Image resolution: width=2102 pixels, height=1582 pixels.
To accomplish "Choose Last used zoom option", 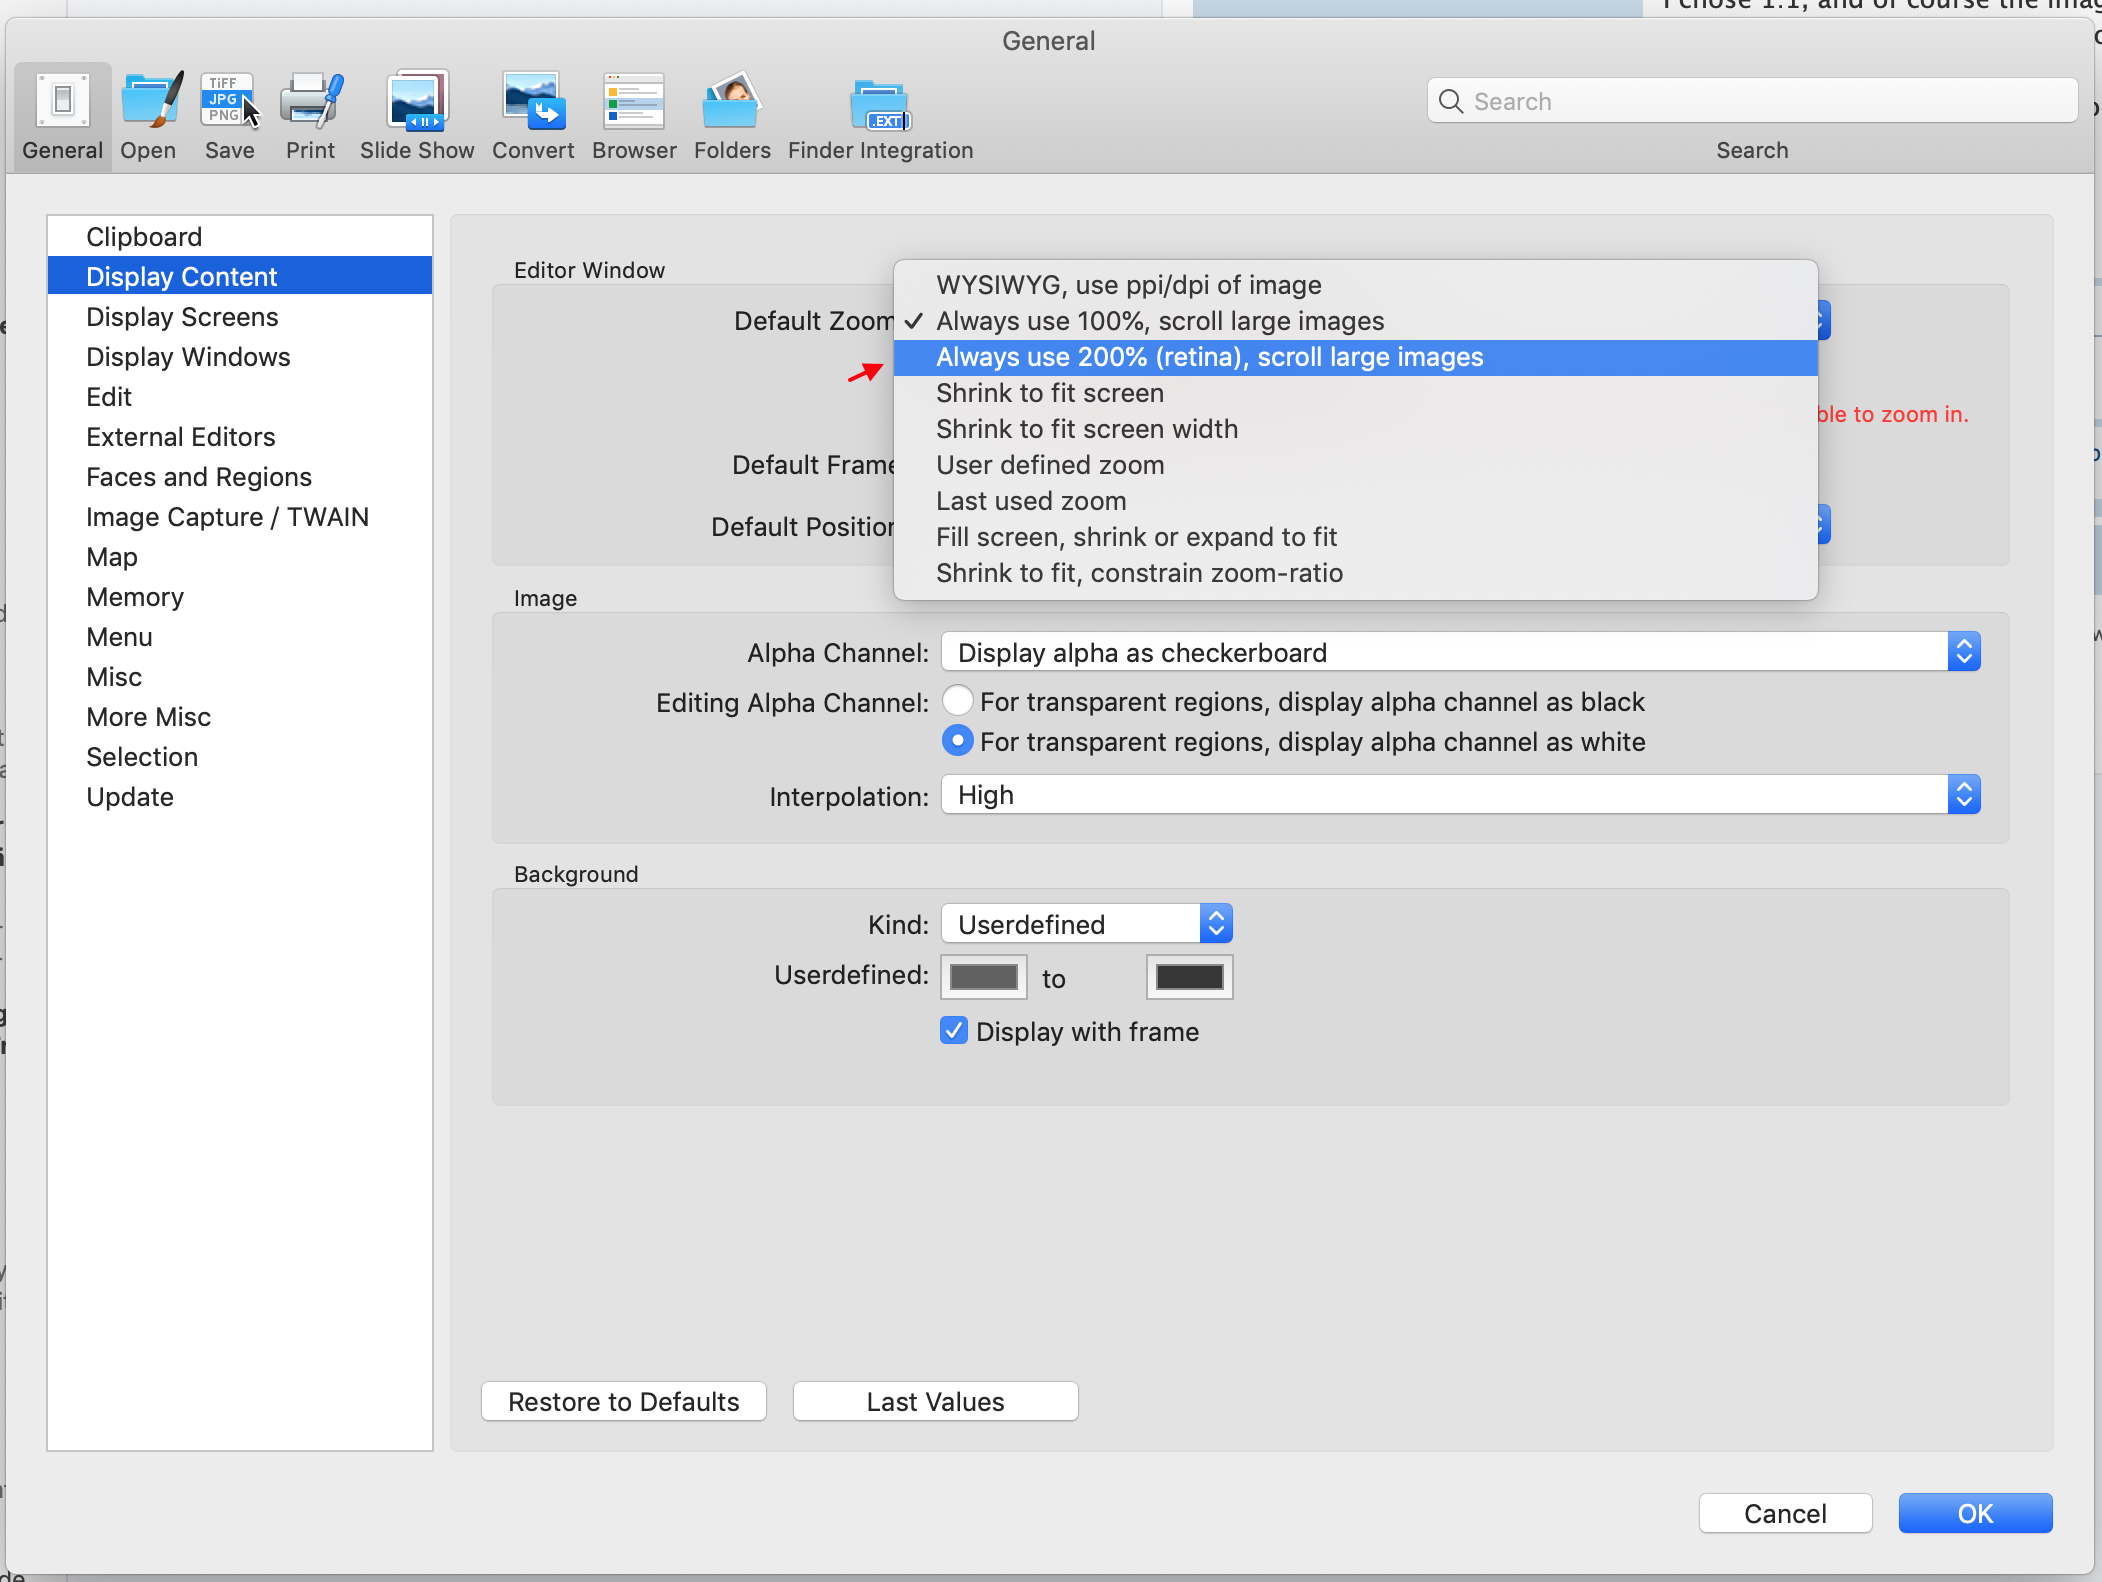I will [1356, 501].
